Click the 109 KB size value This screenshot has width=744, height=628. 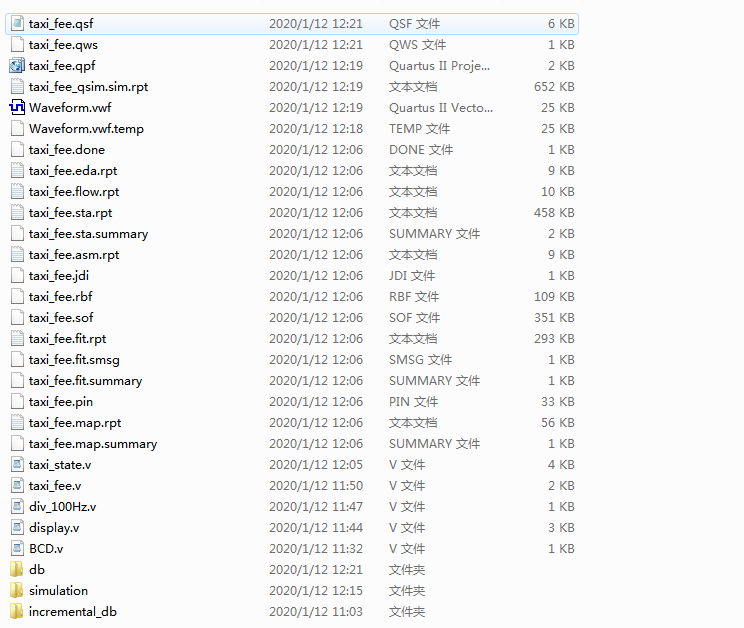(554, 296)
